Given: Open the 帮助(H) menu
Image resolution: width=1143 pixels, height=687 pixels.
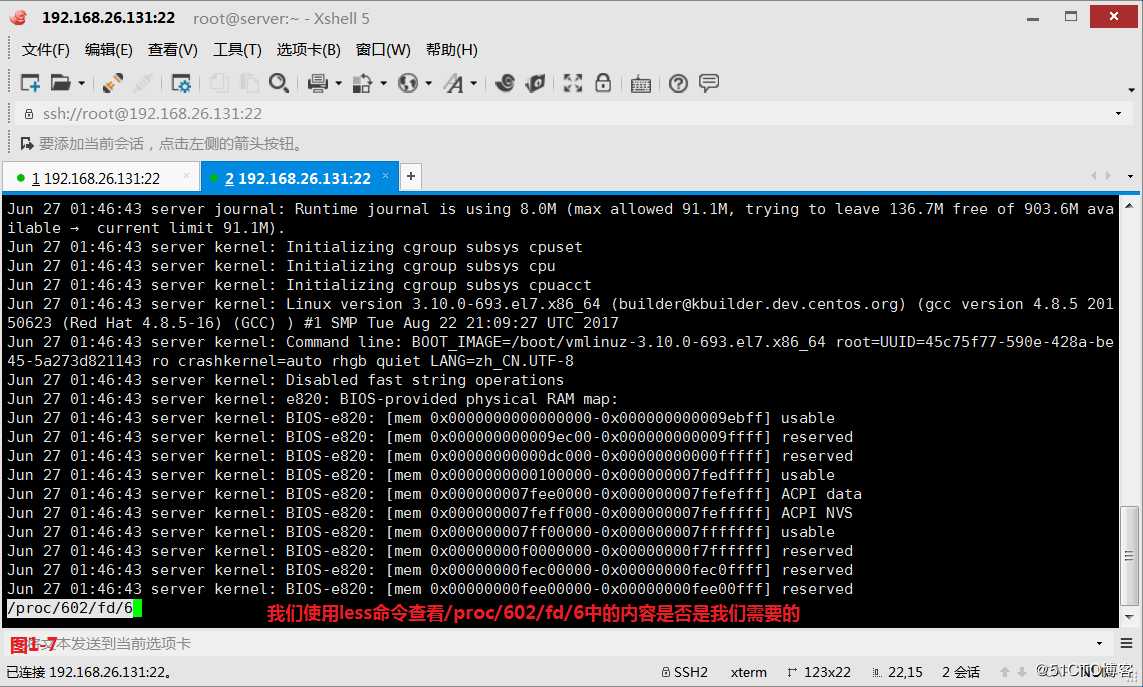Looking at the screenshot, I should [x=451, y=50].
